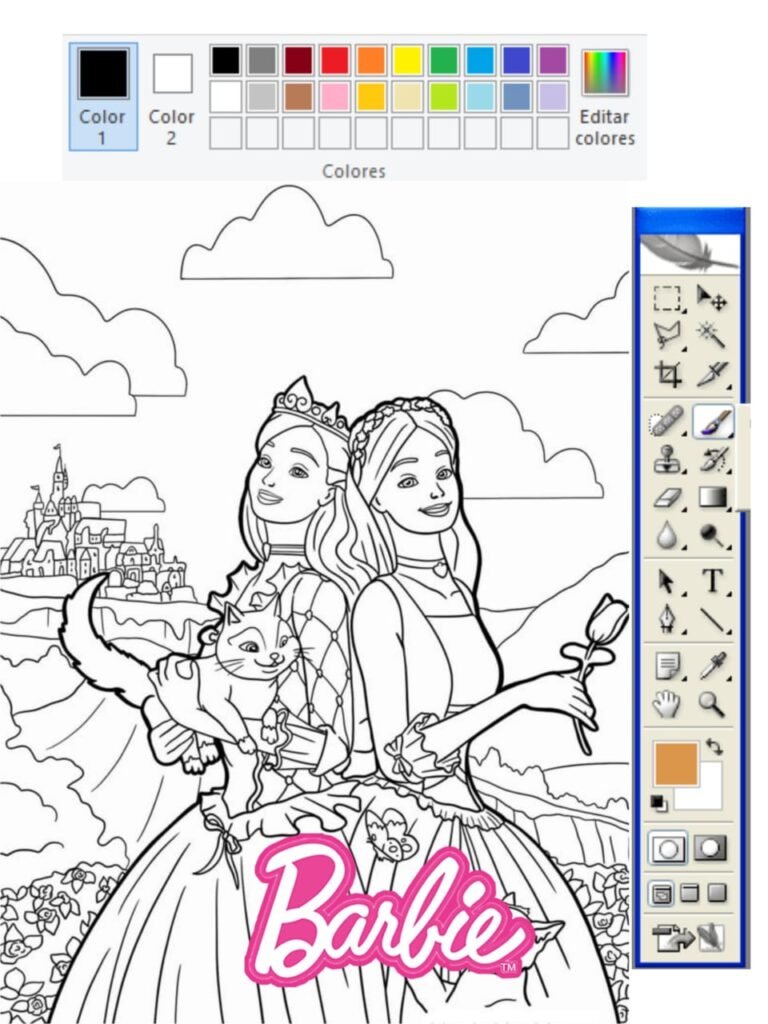768x1024 pixels.
Task: Reset to default black and white colors
Action: tap(659, 803)
